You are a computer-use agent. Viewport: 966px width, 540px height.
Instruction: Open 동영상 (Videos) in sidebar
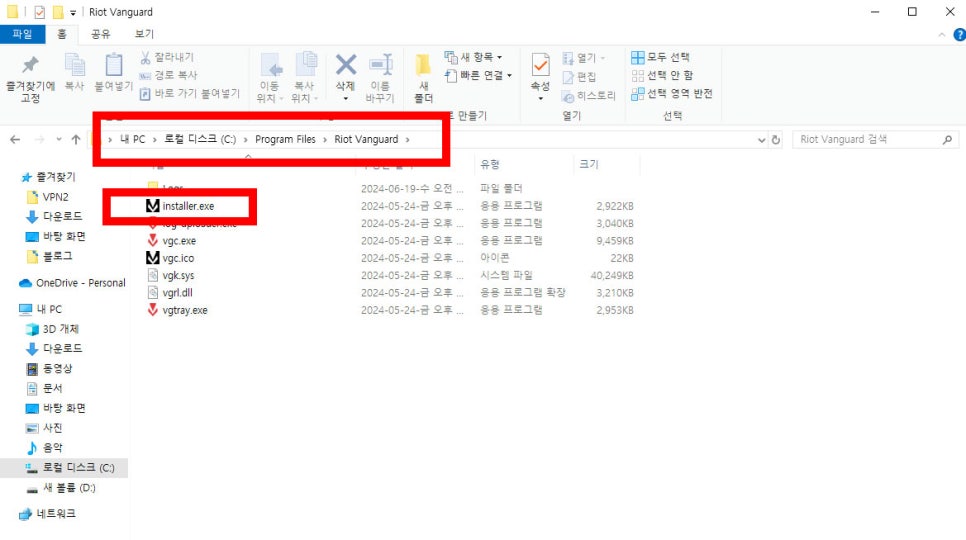click(x=50, y=368)
